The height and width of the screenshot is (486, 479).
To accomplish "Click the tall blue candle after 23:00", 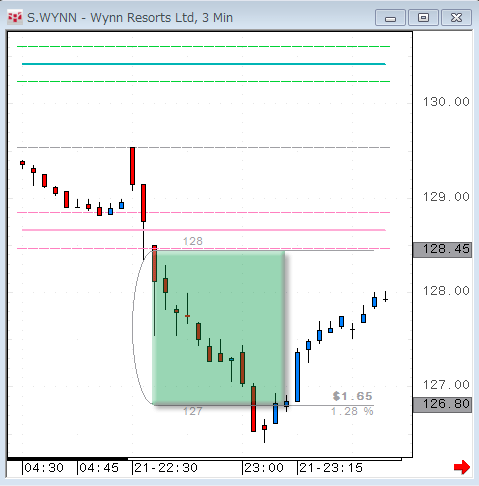I will tap(297, 377).
